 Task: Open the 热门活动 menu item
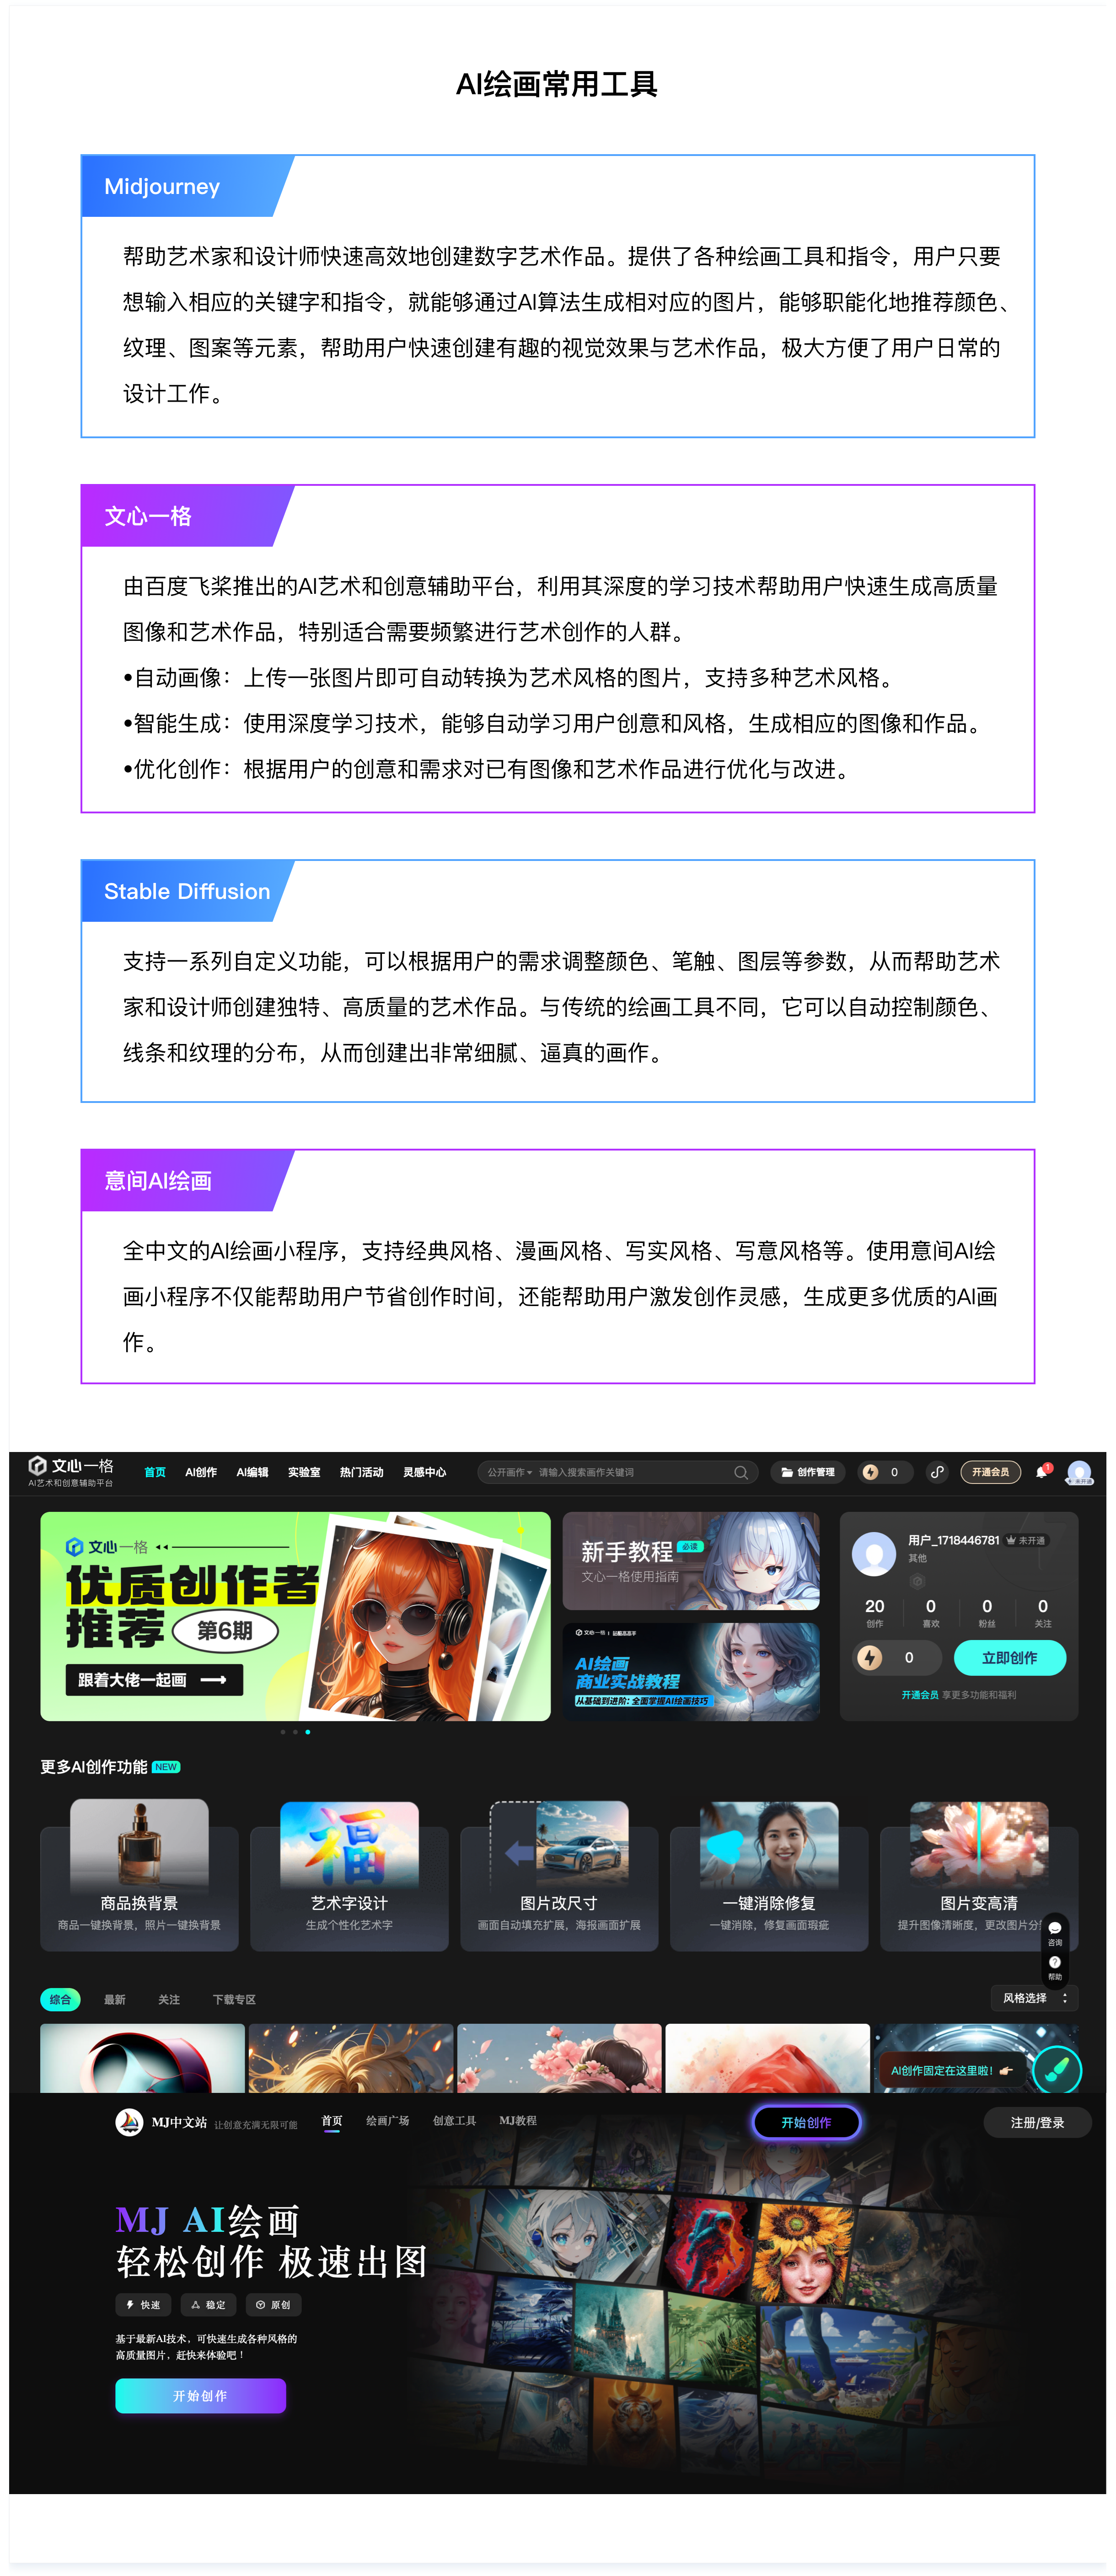pos(361,1471)
